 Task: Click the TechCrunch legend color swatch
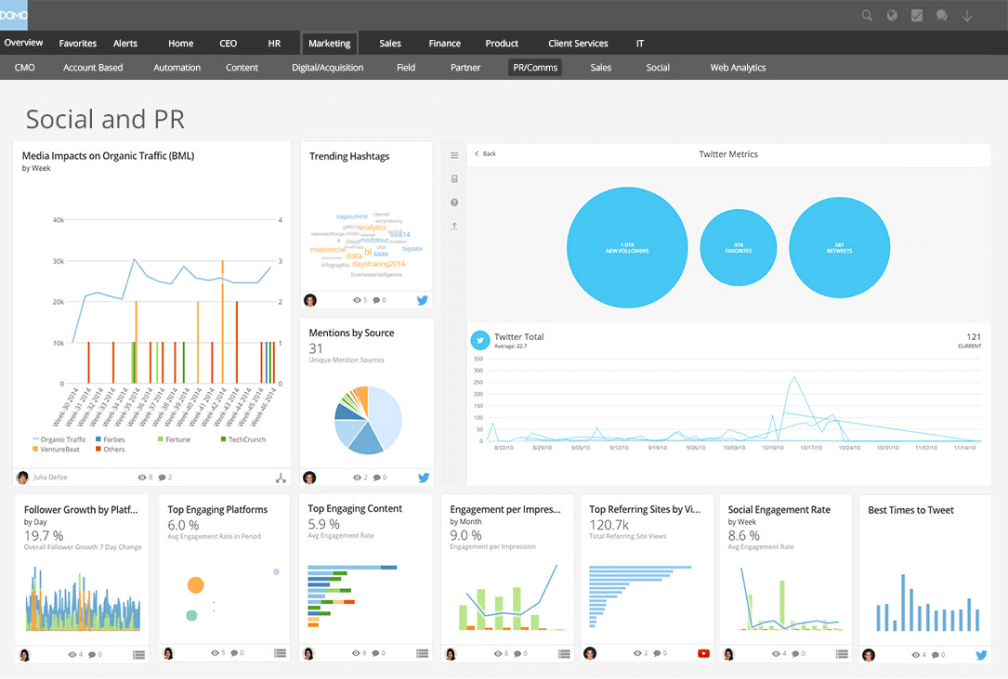(x=223, y=439)
